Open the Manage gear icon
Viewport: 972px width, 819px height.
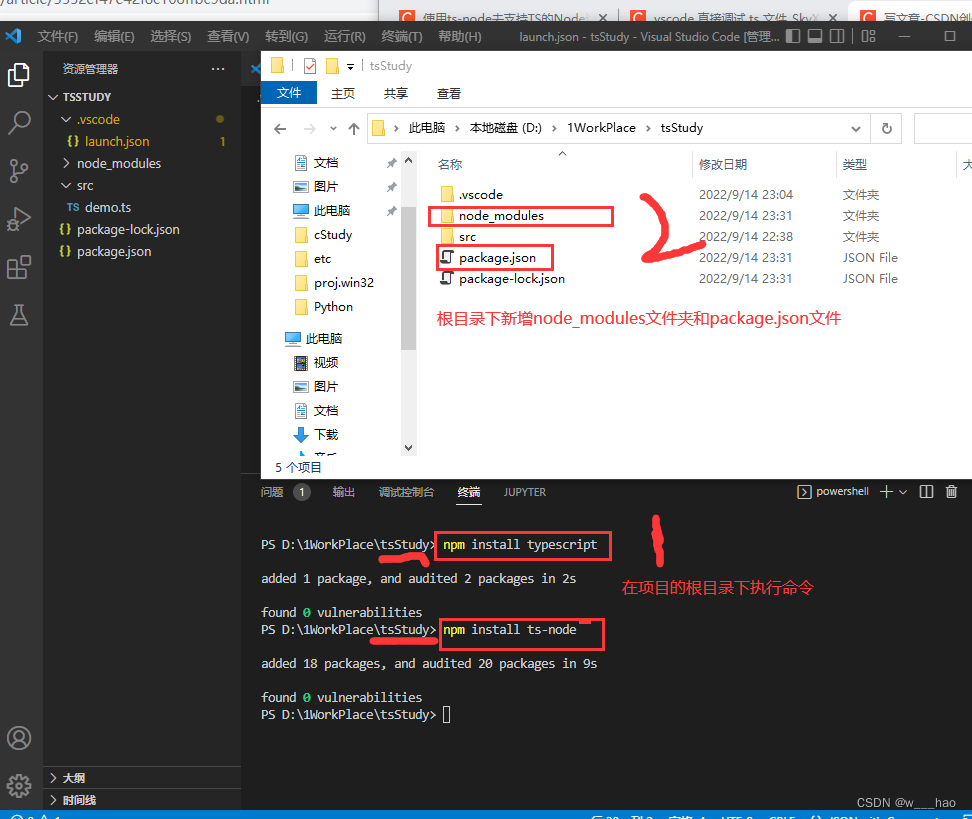click(19, 786)
